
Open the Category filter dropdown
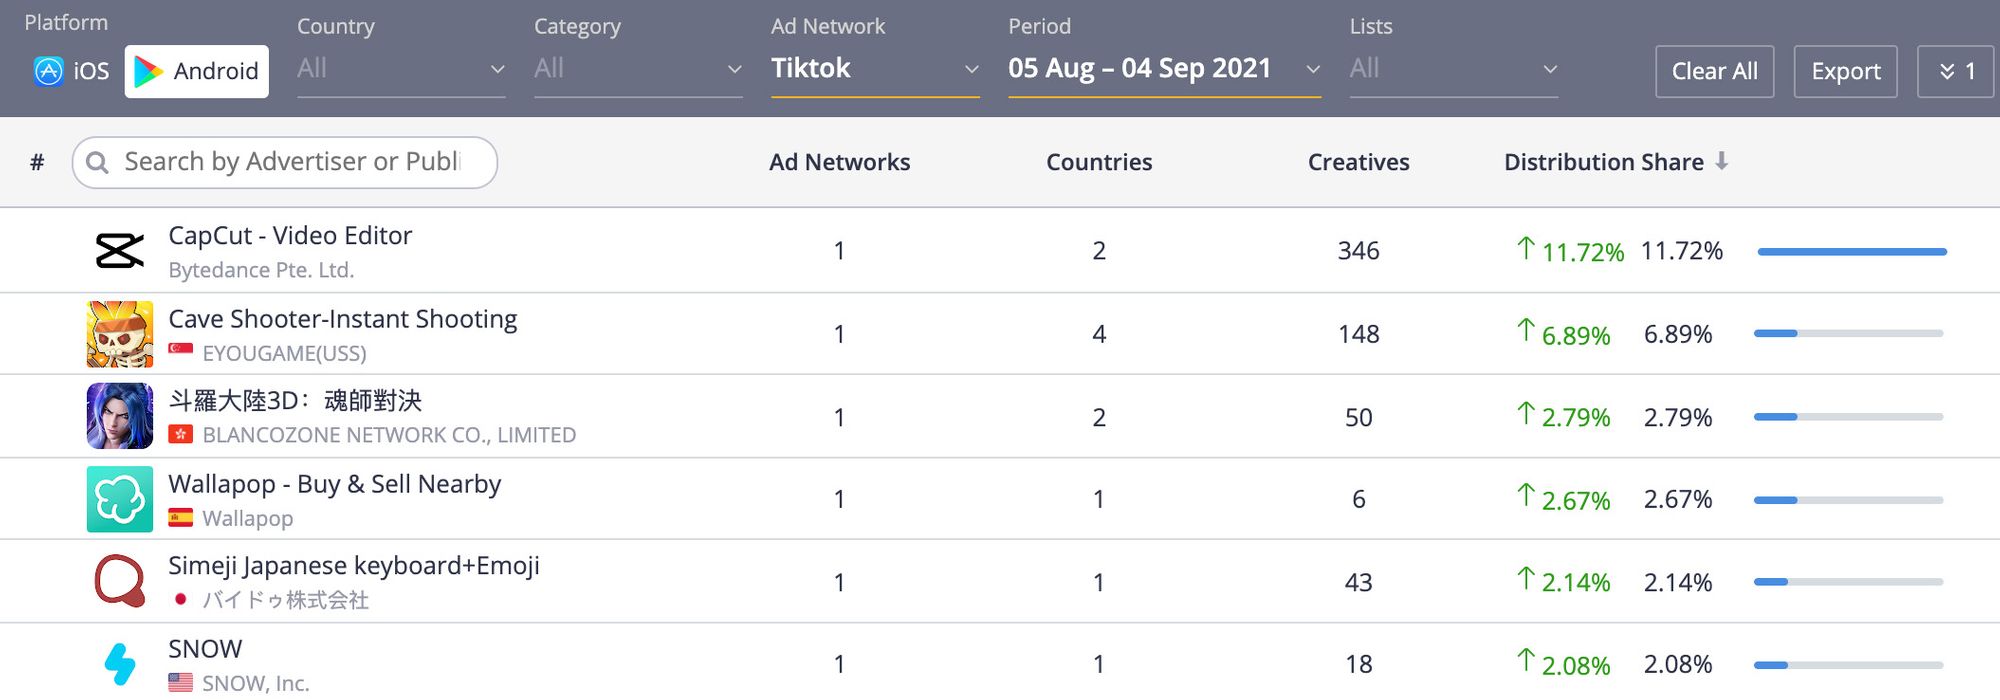click(x=638, y=69)
